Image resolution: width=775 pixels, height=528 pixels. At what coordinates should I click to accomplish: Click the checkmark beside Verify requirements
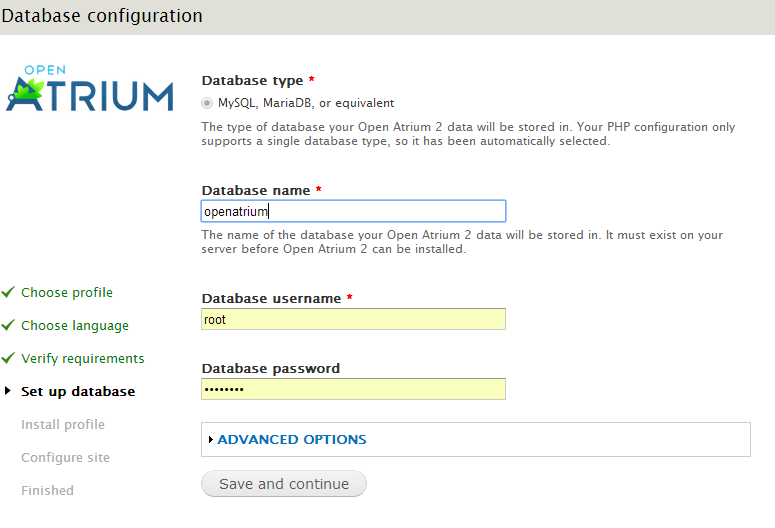[x=8, y=358]
